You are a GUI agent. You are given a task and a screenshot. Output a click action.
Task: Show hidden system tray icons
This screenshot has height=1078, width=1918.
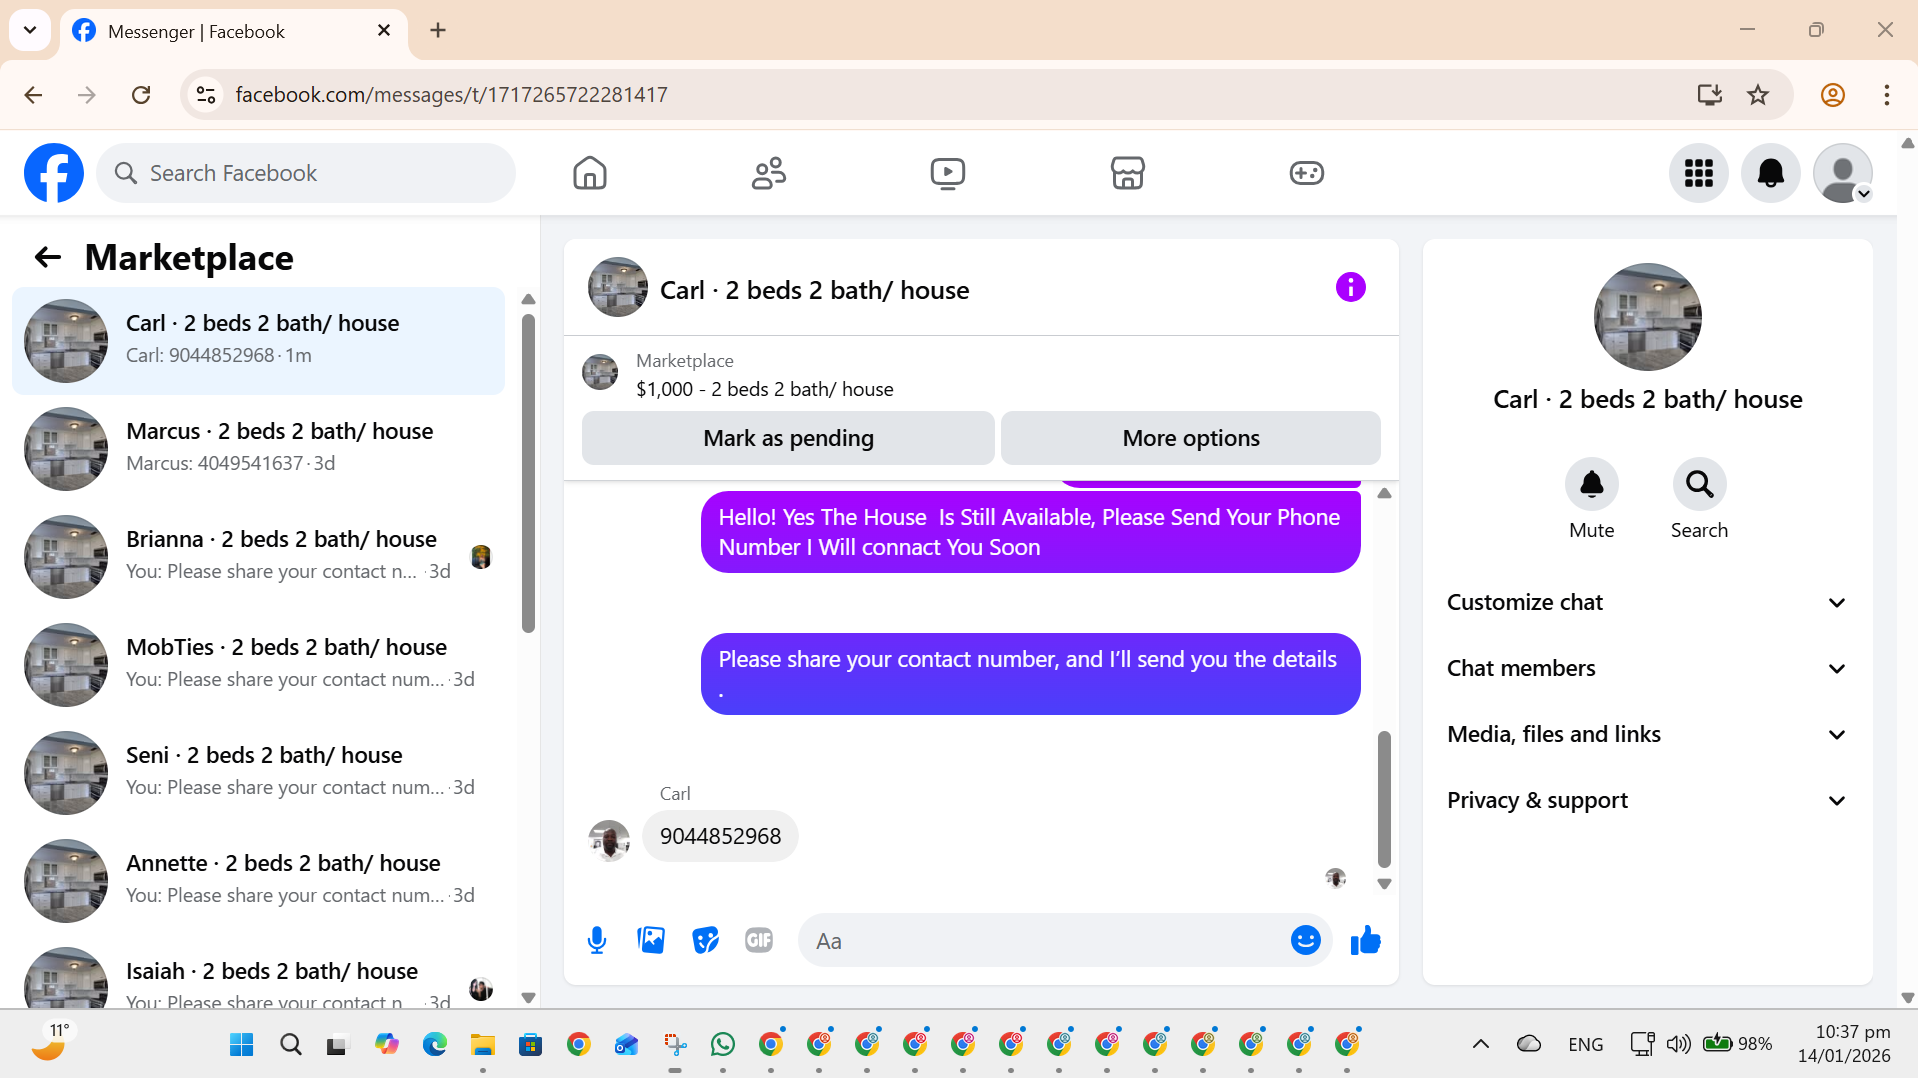point(1481,1044)
